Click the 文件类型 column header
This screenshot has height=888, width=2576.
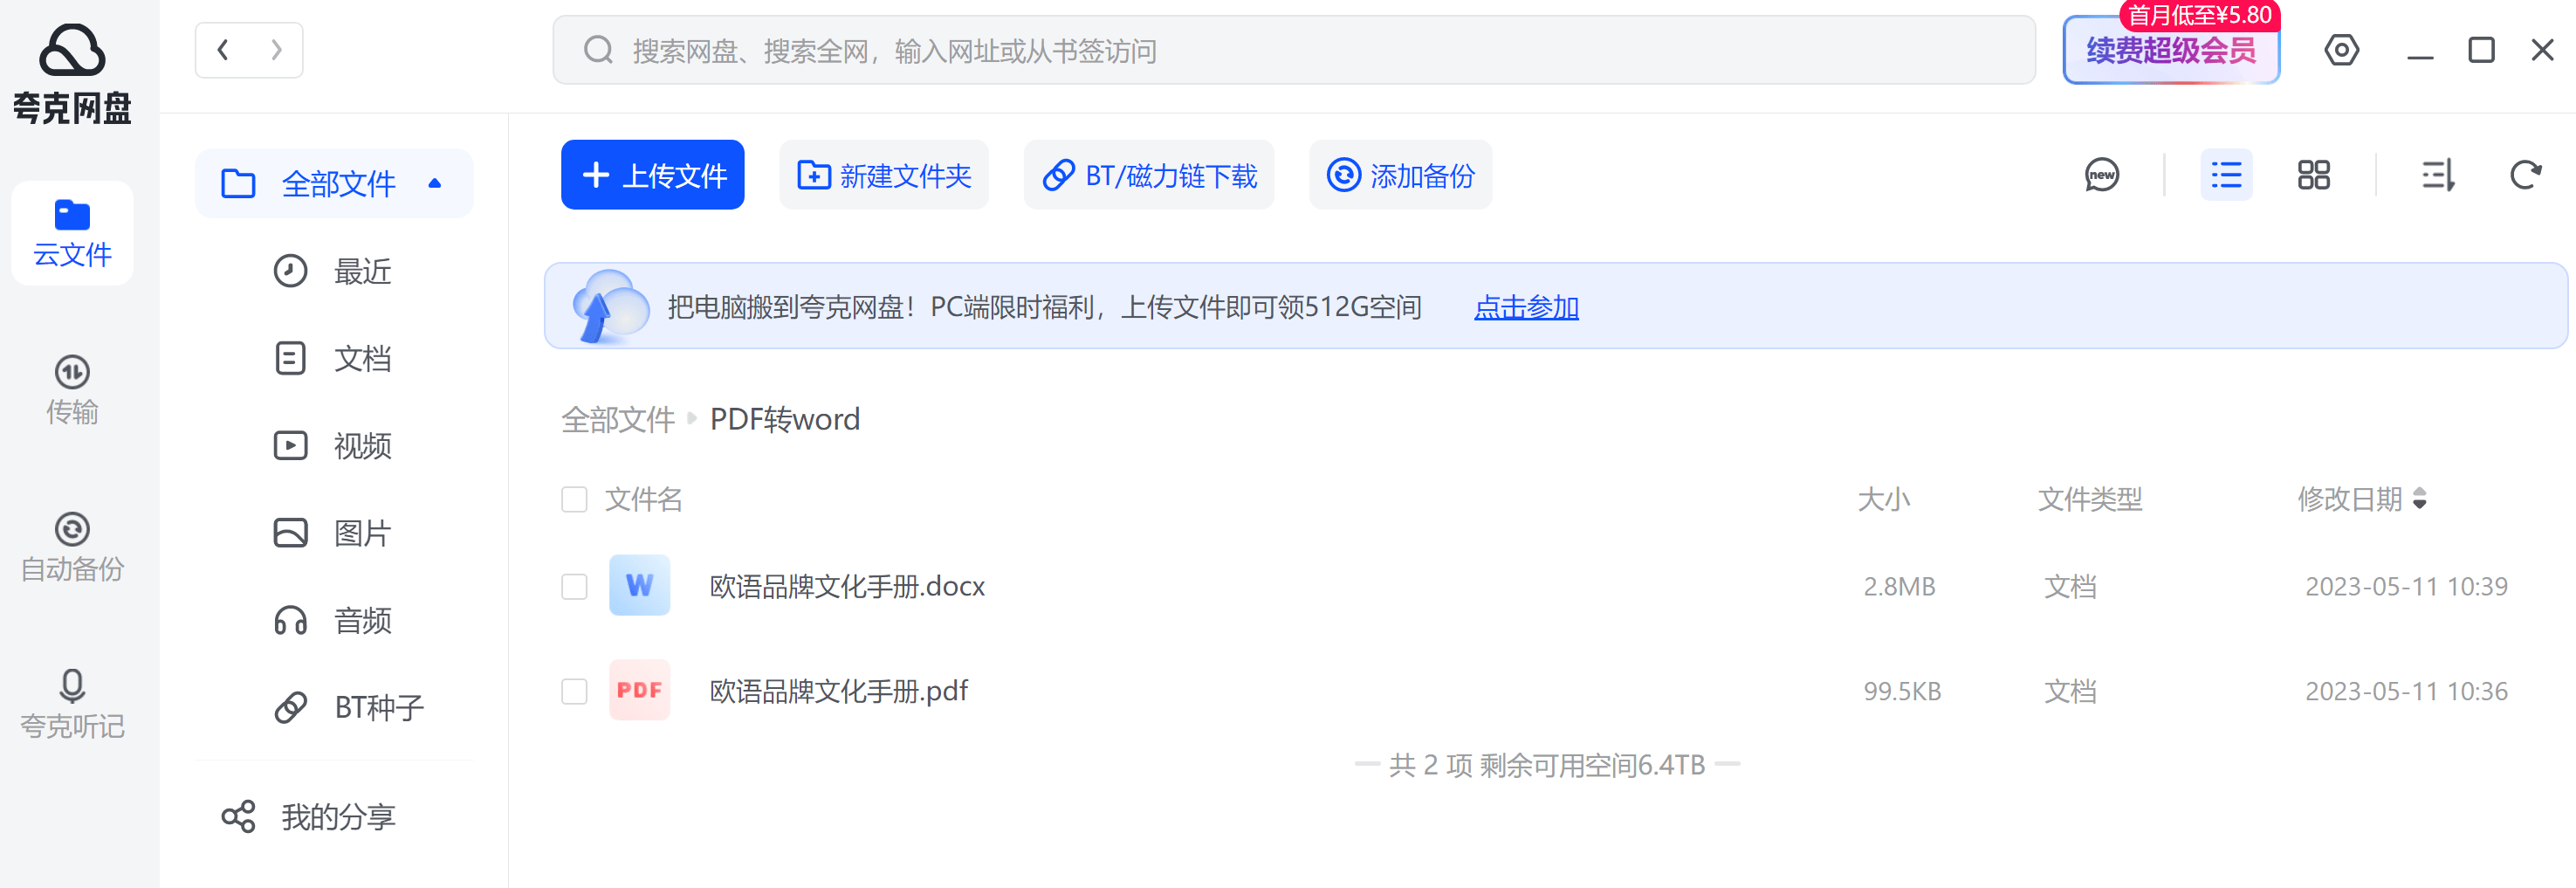tap(2090, 499)
